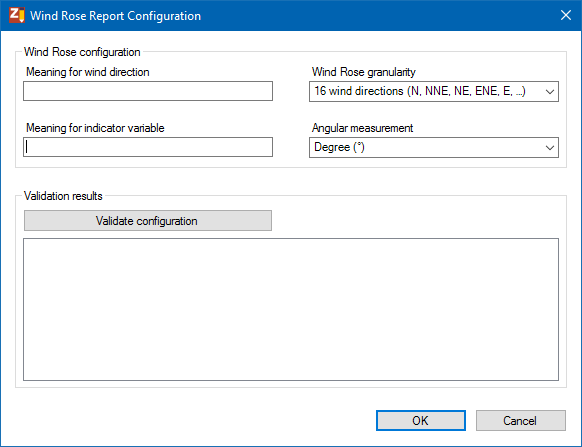The width and height of the screenshot is (582, 447).
Task: Click the Meaning for indicator variable label
Action: click(x=95, y=128)
